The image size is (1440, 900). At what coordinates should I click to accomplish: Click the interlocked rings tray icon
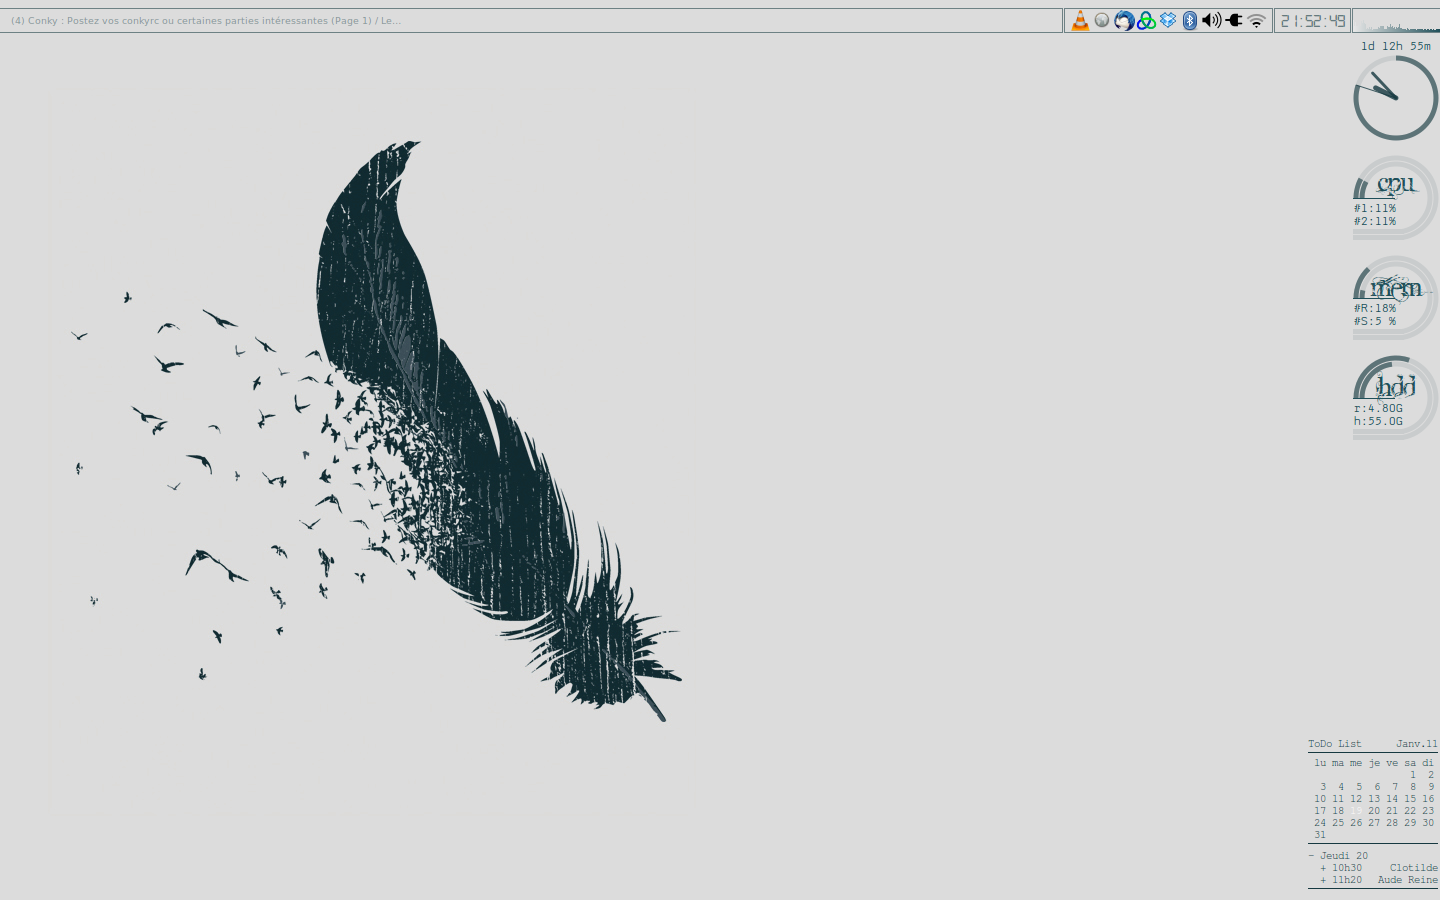pyautogui.click(x=1146, y=21)
